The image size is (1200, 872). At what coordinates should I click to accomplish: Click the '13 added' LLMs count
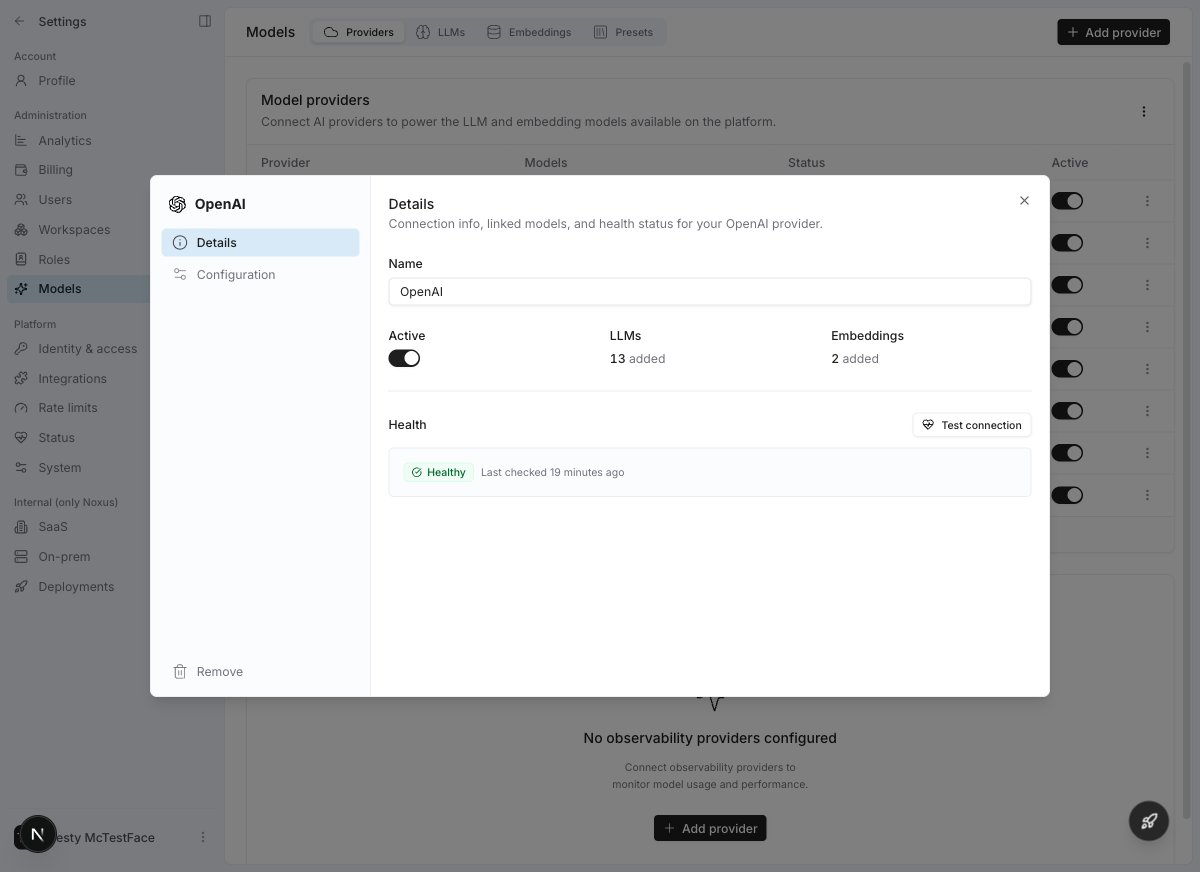[637, 359]
